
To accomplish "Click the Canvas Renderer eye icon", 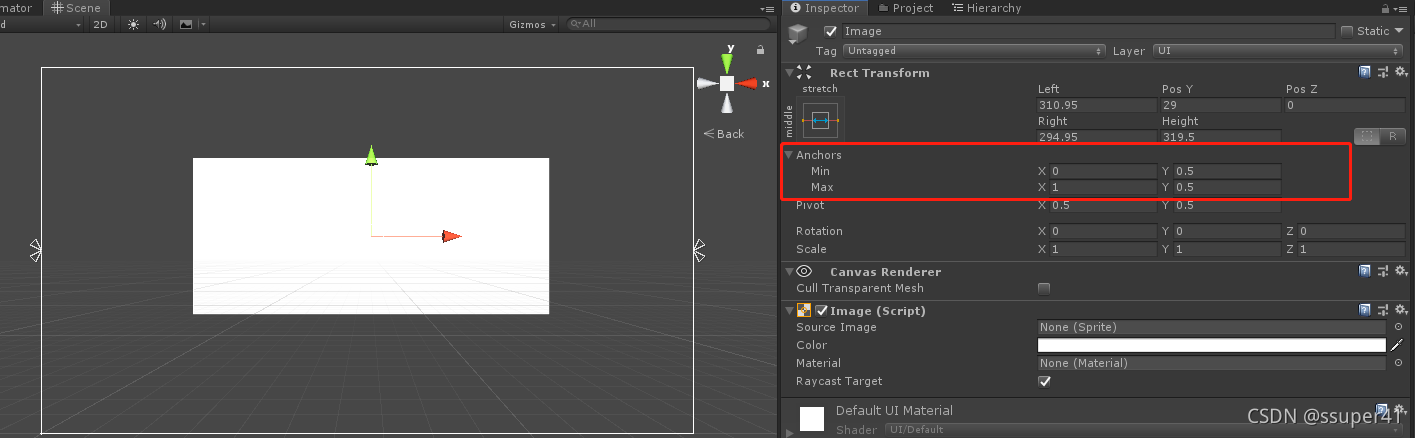I will [805, 271].
